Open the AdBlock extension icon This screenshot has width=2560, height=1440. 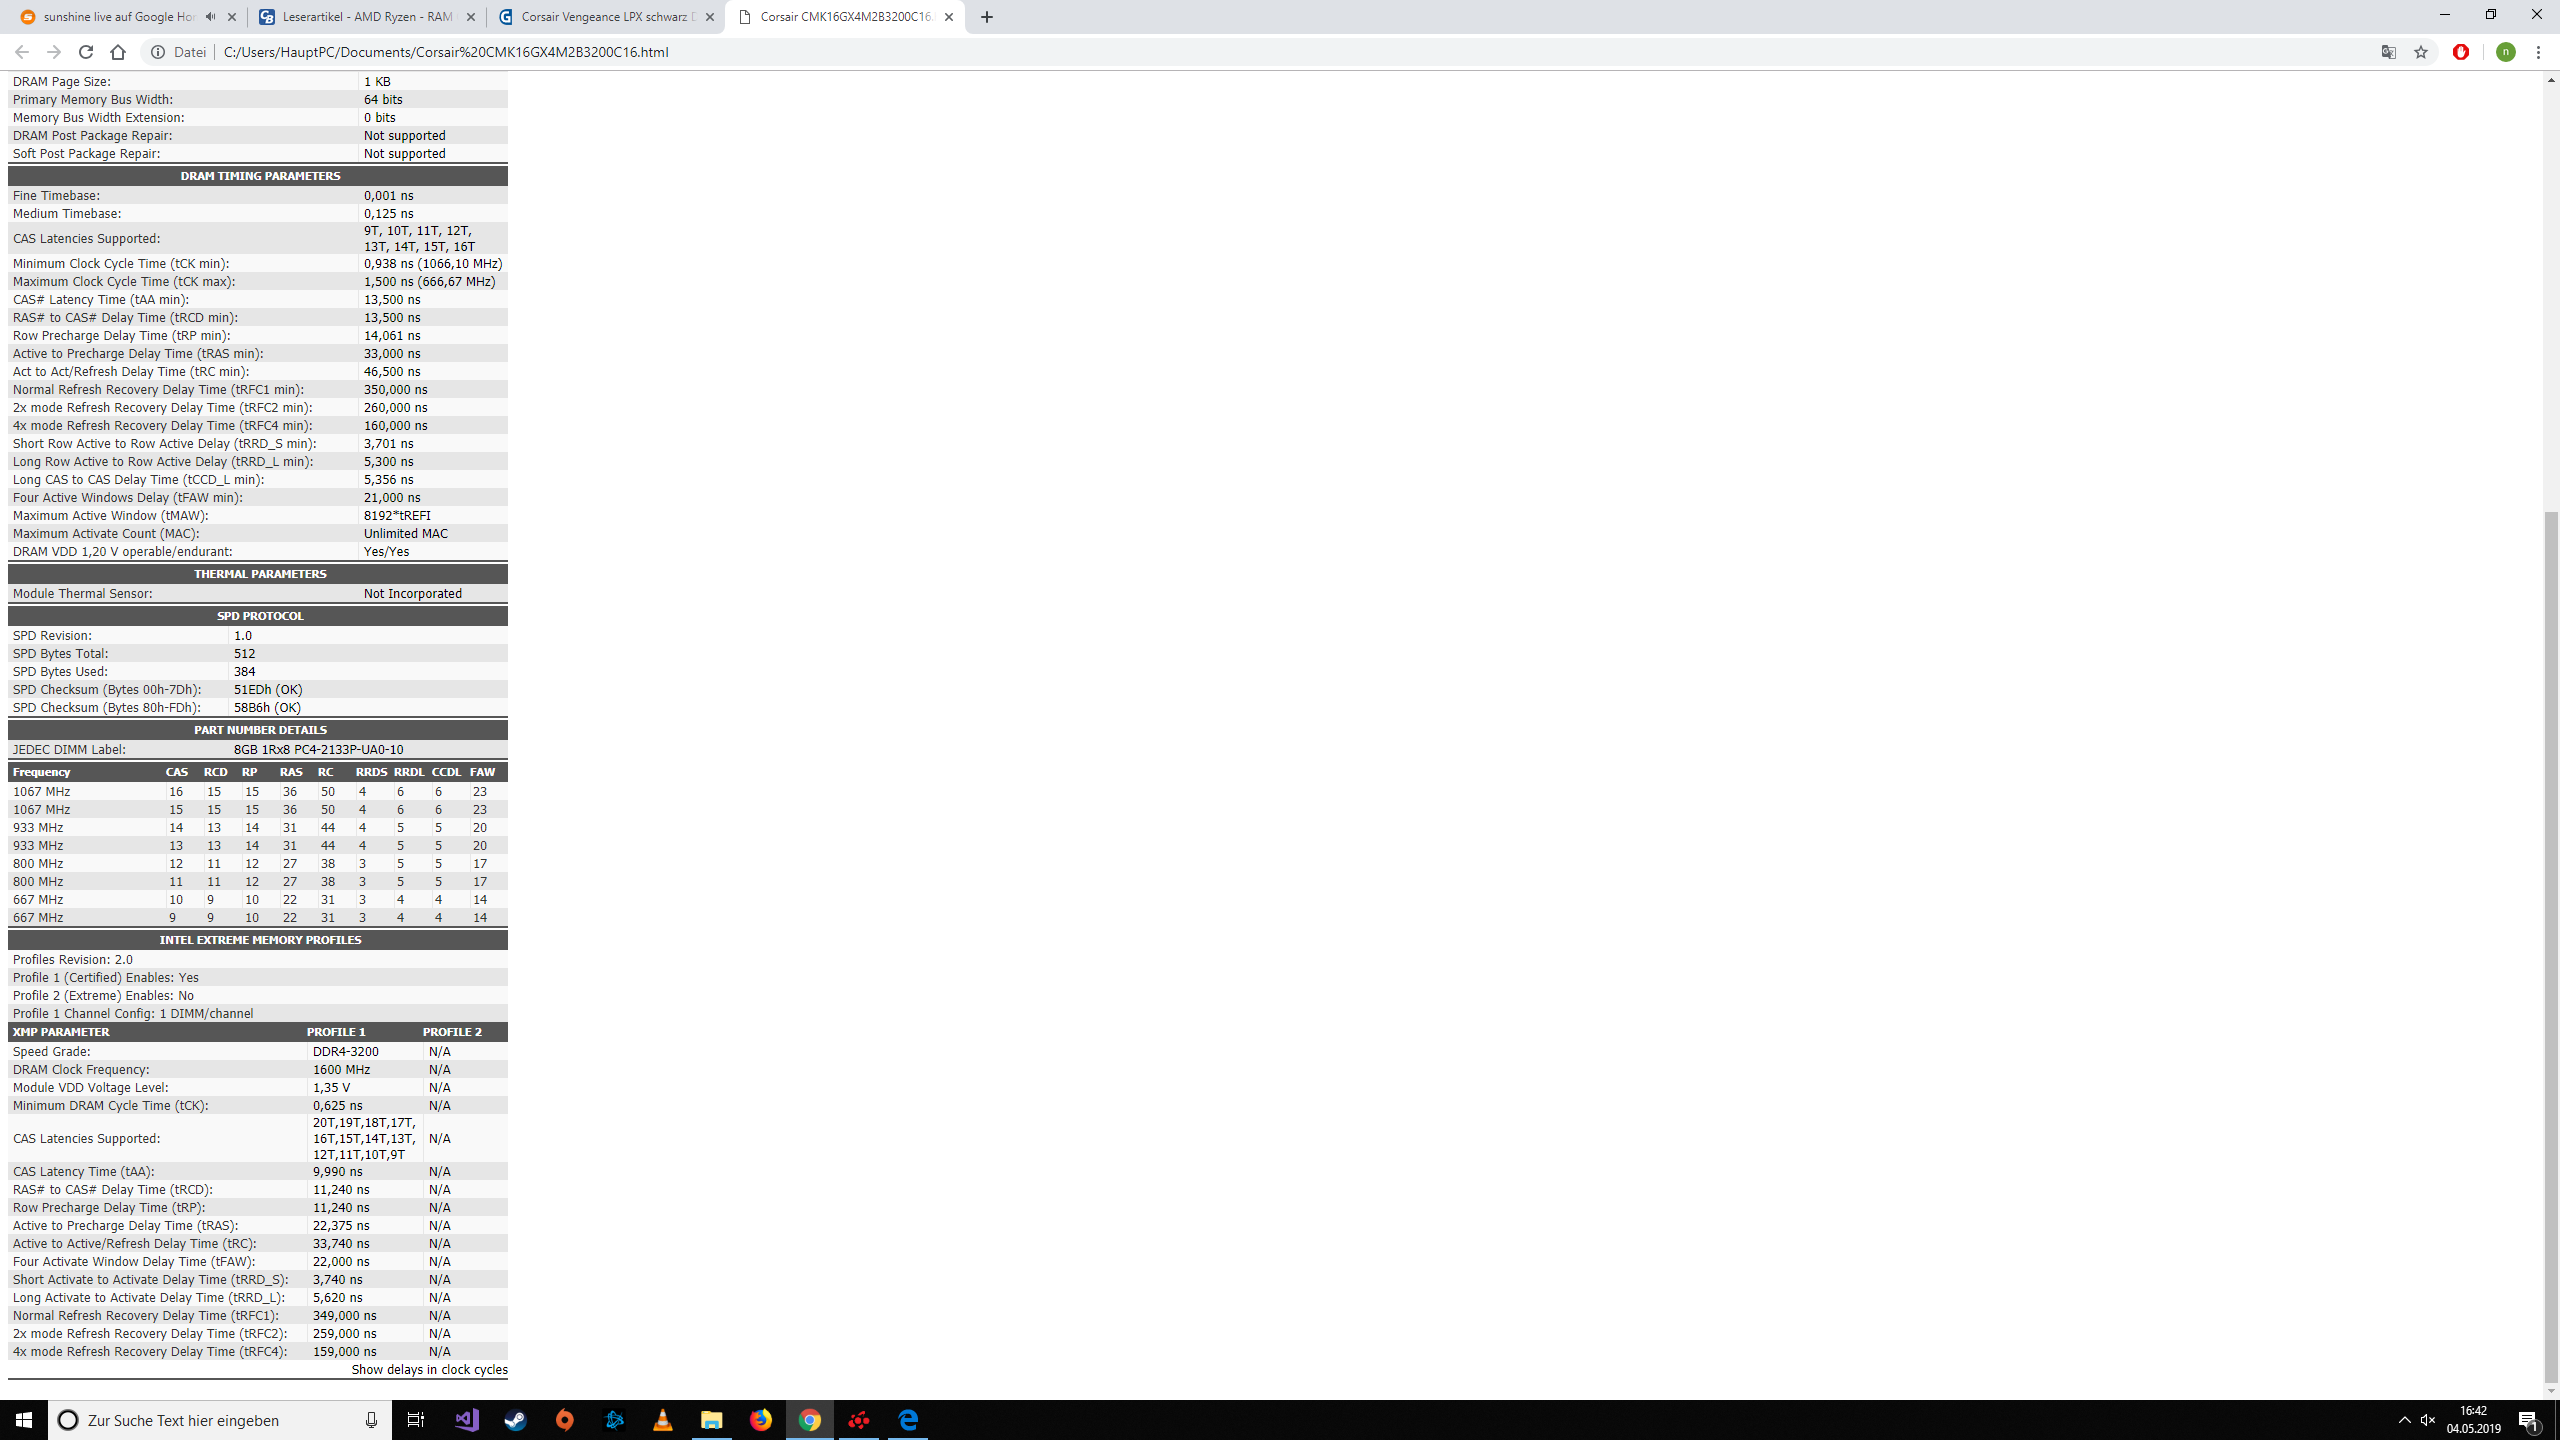click(2461, 52)
